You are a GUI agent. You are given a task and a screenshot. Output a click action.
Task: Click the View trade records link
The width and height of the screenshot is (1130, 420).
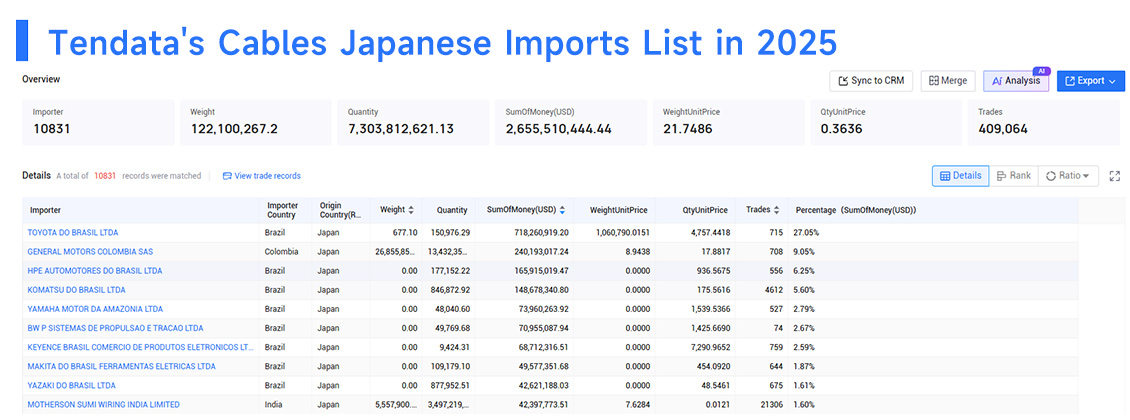[262, 176]
